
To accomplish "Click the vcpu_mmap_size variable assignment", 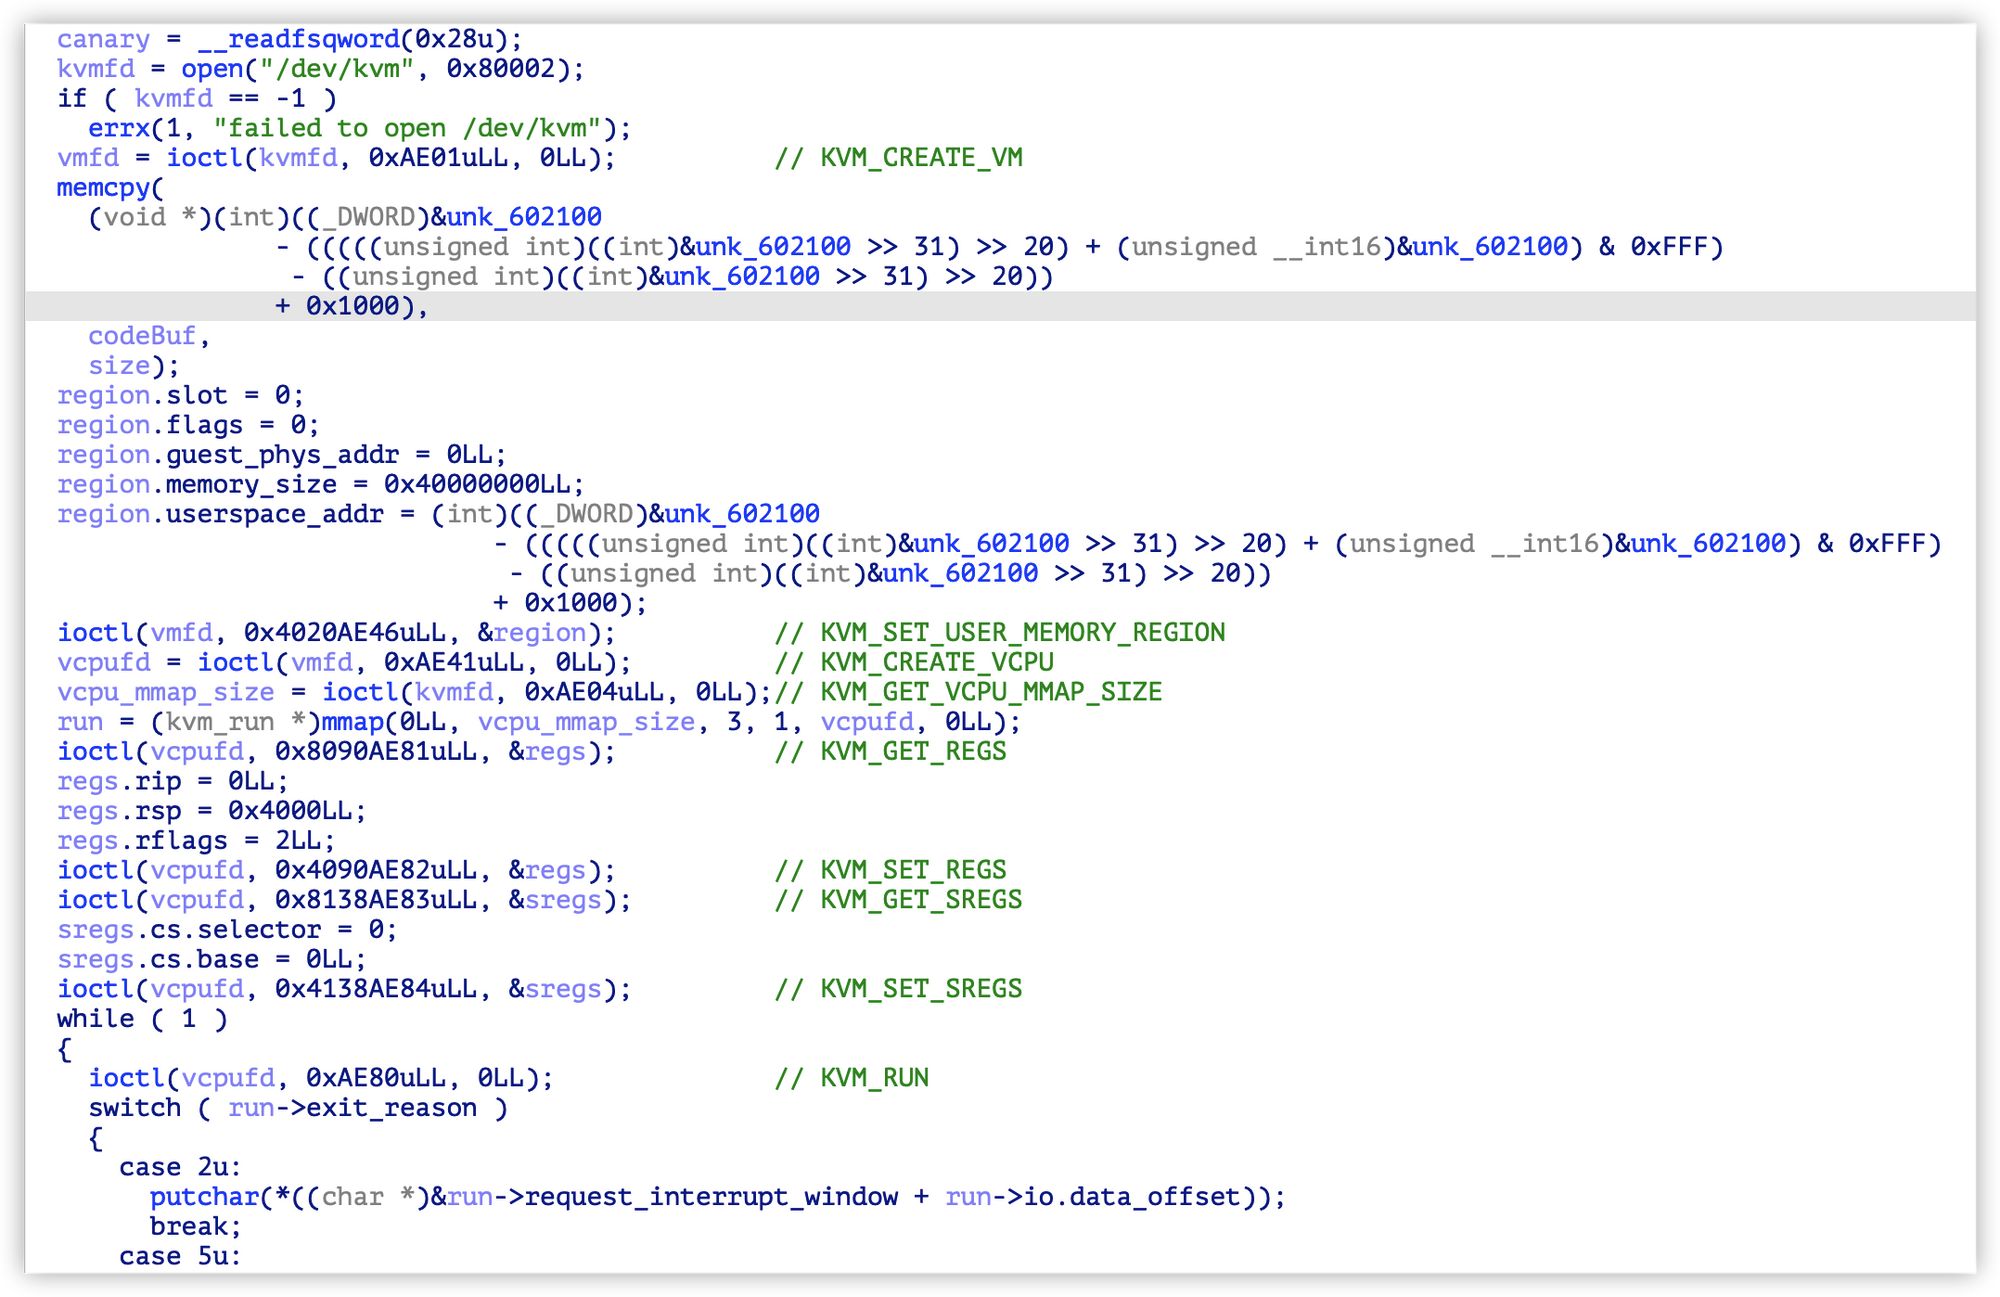I will [x=165, y=692].
